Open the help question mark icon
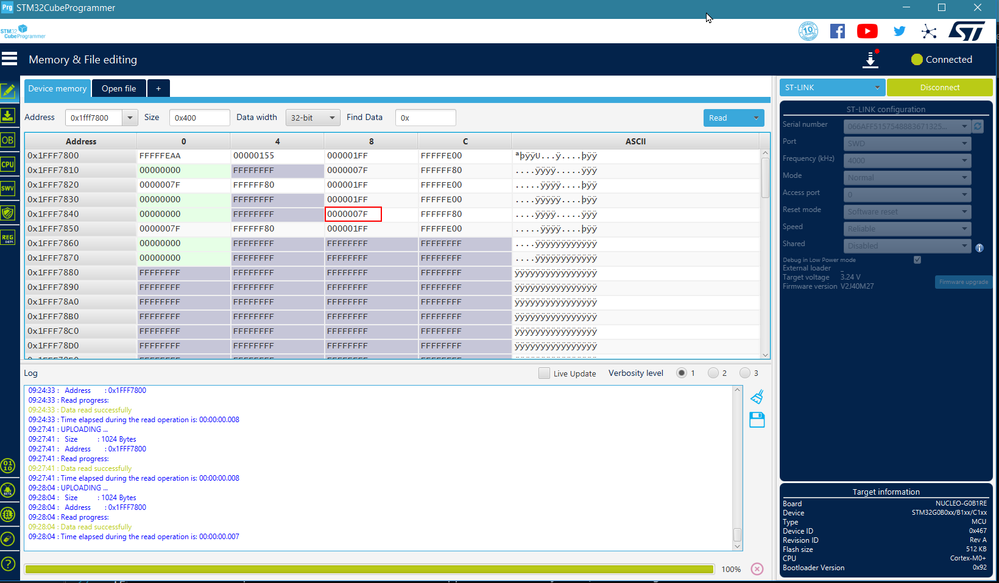Image resolution: width=999 pixels, height=583 pixels. click(8, 563)
